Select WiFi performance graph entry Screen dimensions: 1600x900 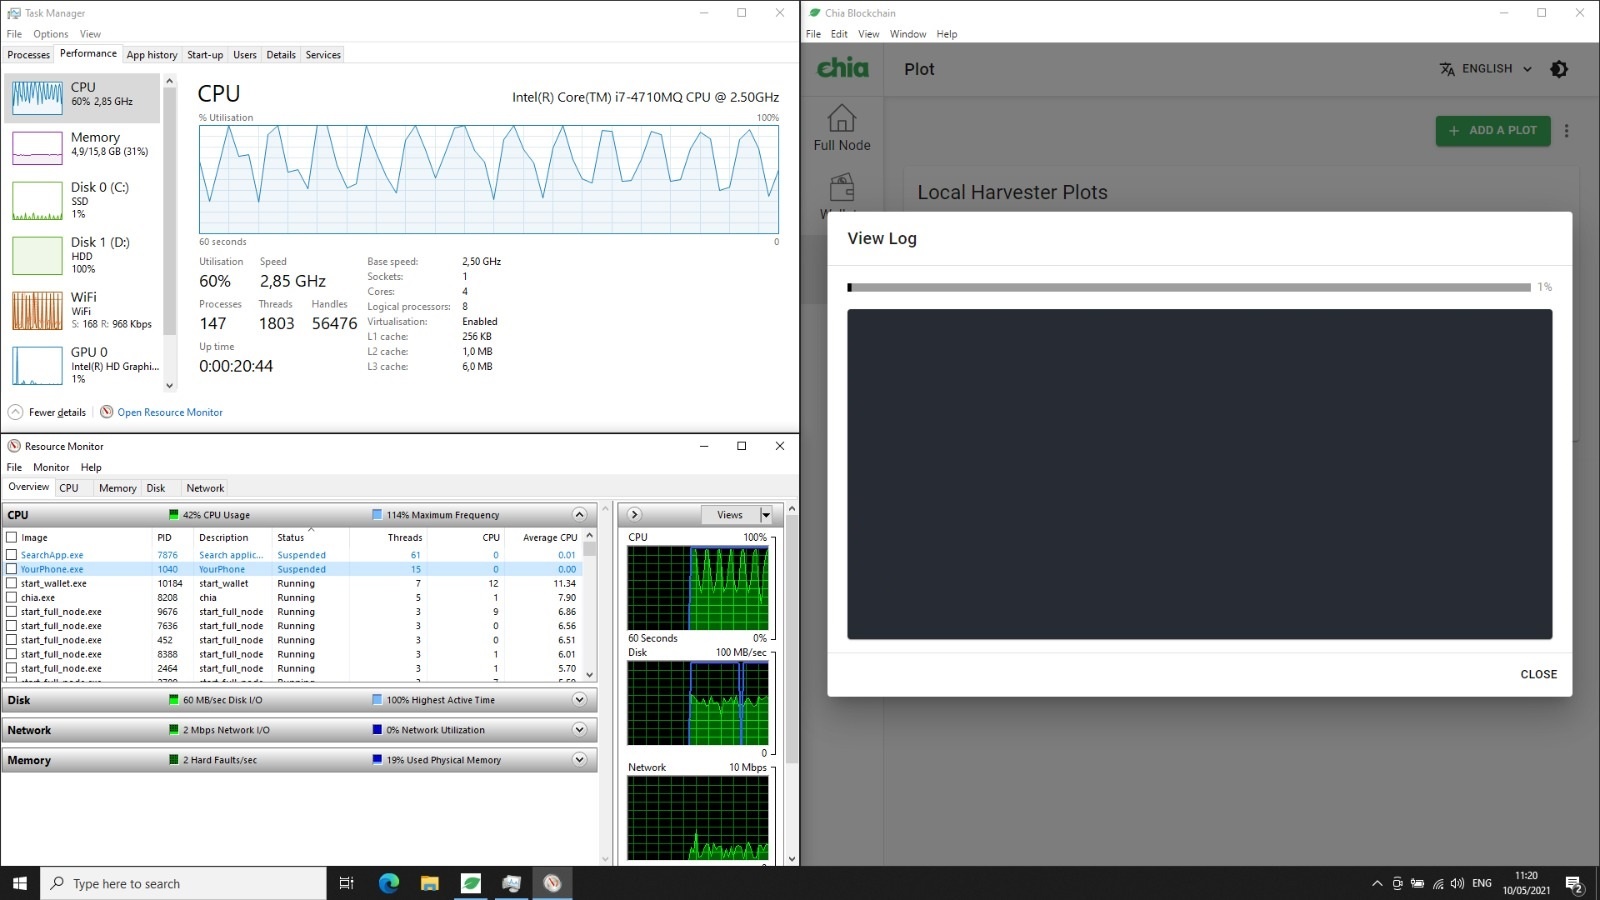84,310
